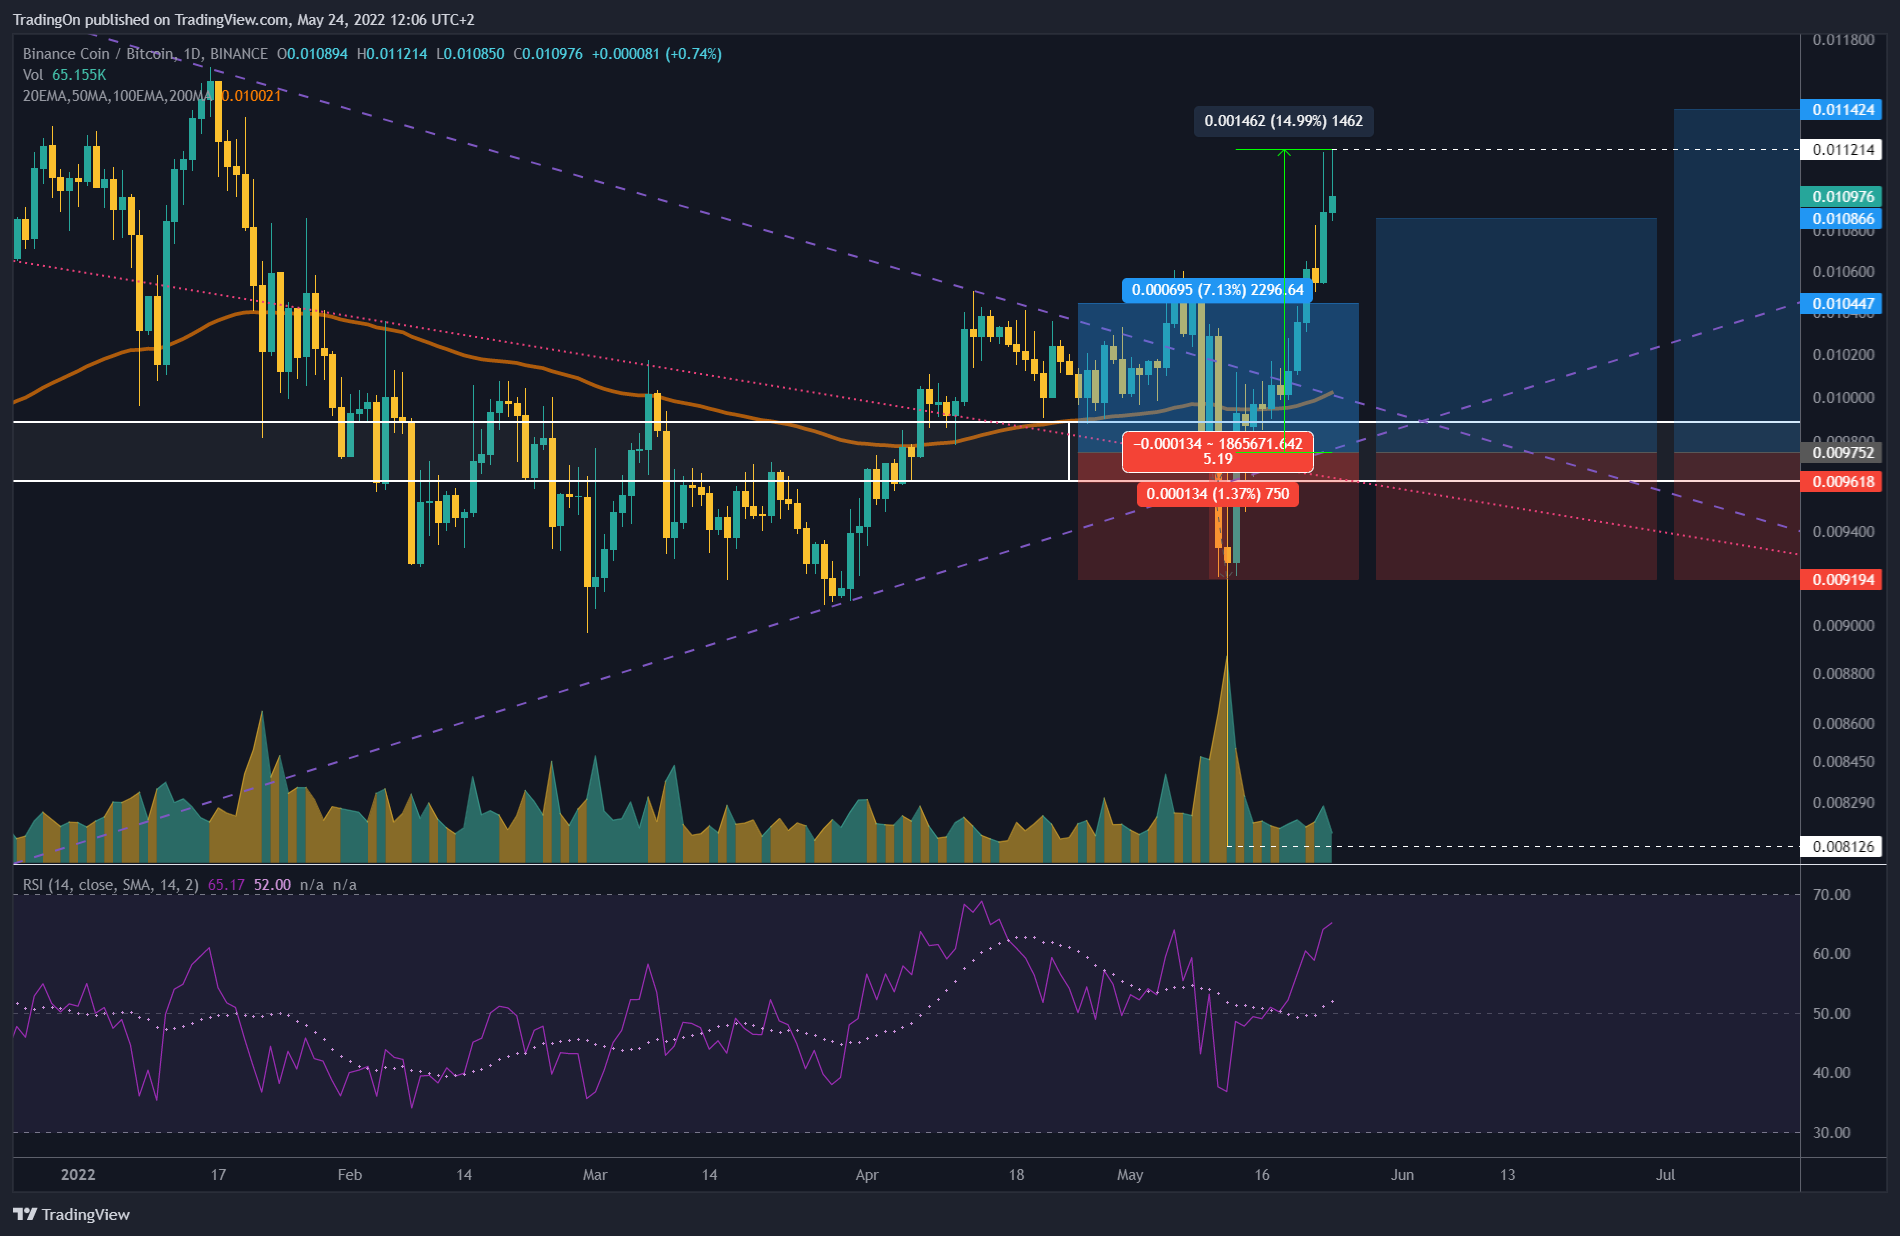Click the 0.011800 price axis tick
Image resolution: width=1900 pixels, height=1236 pixels.
(x=1843, y=40)
